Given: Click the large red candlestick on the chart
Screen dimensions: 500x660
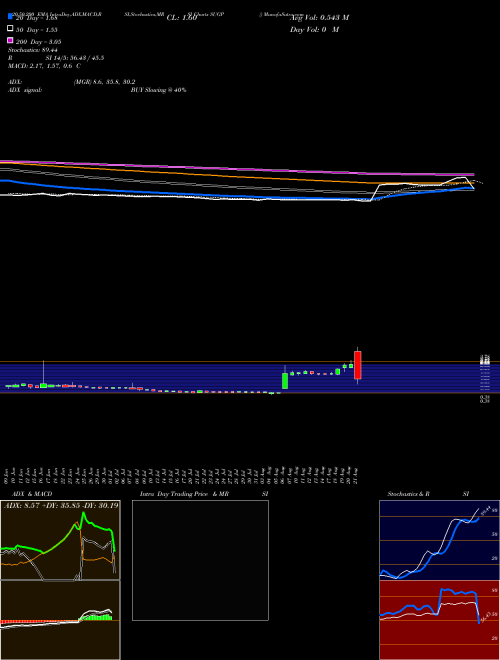Looking at the screenshot, I should coord(358,365).
